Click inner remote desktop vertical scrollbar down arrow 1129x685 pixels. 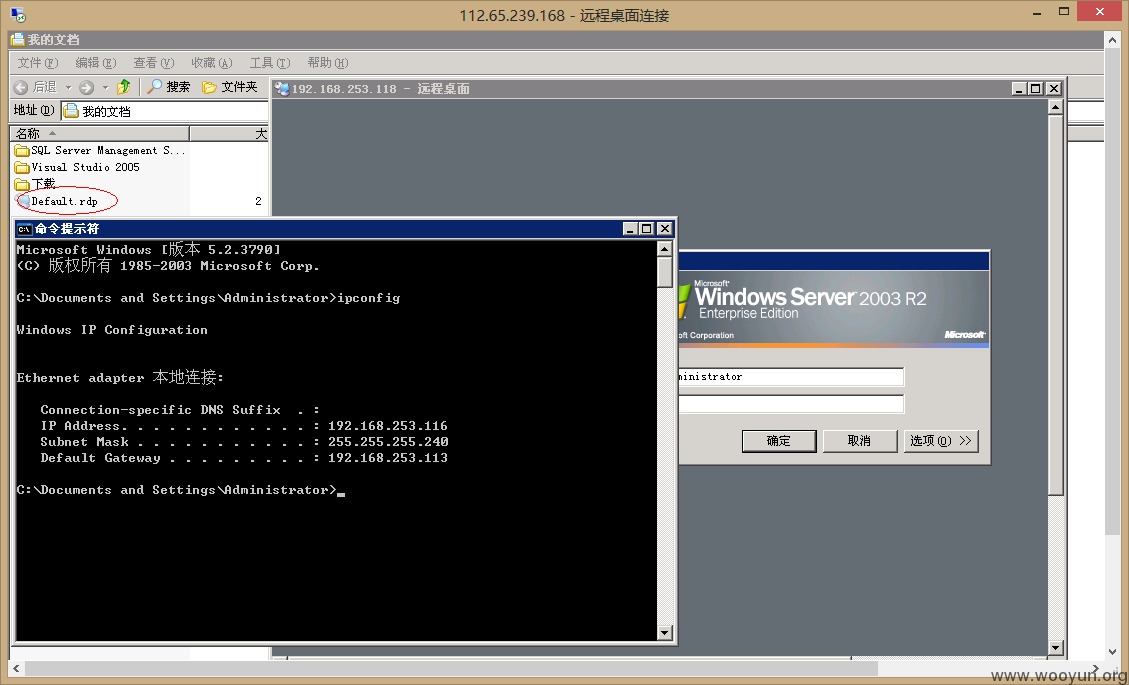pyautogui.click(x=1055, y=648)
